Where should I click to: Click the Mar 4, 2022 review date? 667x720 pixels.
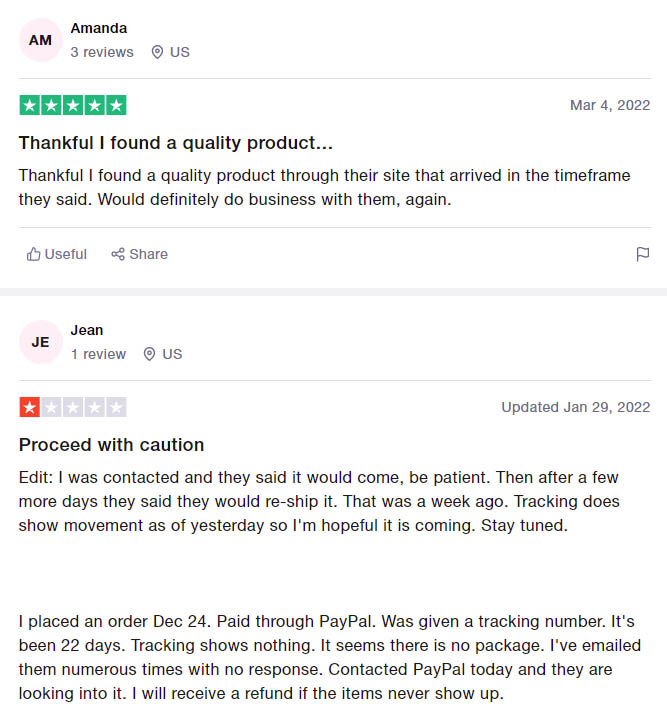point(610,105)
